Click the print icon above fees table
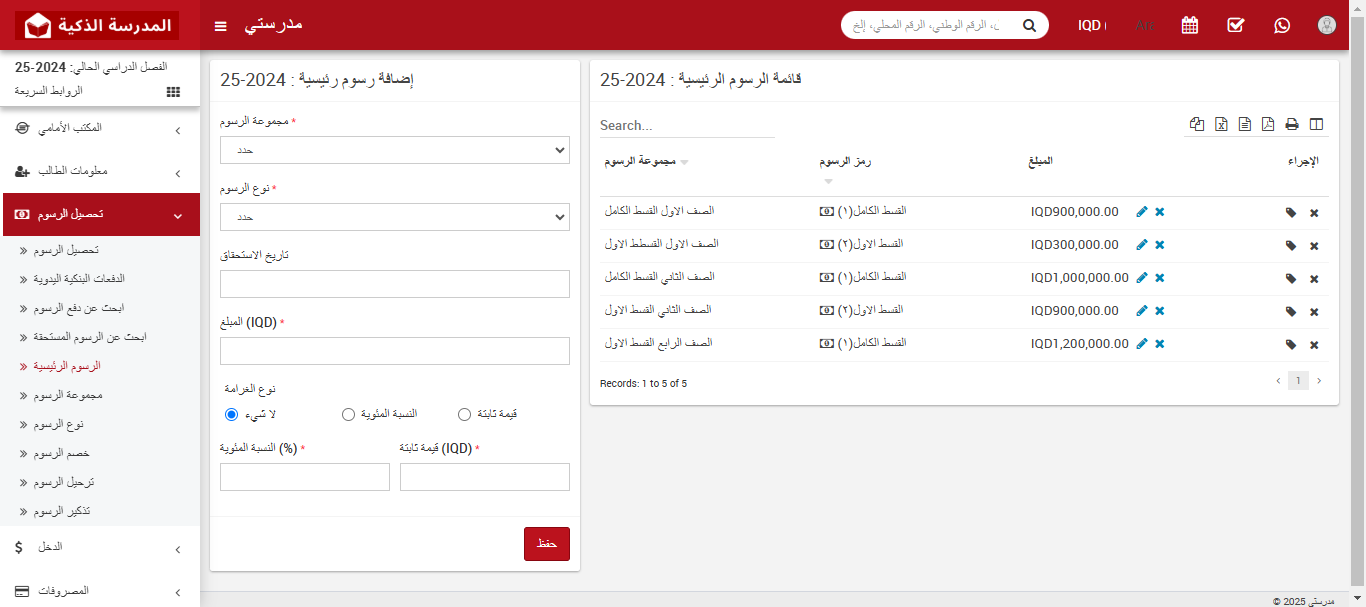The width and height of the screenshot is (1366, 607). point(1292,125)
